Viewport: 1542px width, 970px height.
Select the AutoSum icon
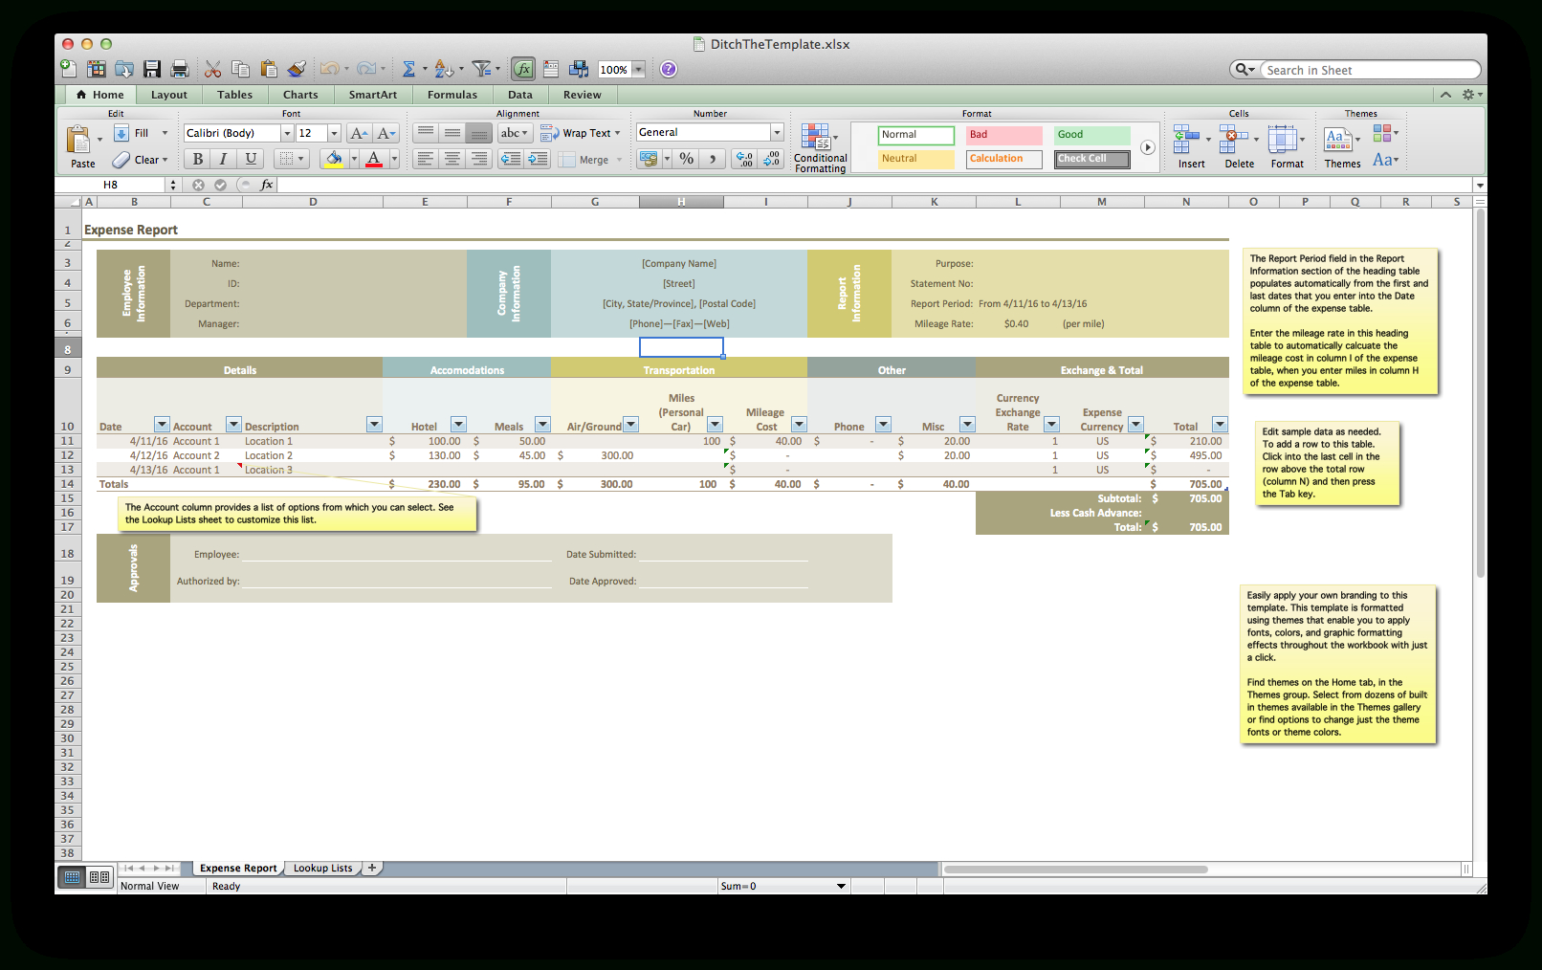[x=408, y=68]
